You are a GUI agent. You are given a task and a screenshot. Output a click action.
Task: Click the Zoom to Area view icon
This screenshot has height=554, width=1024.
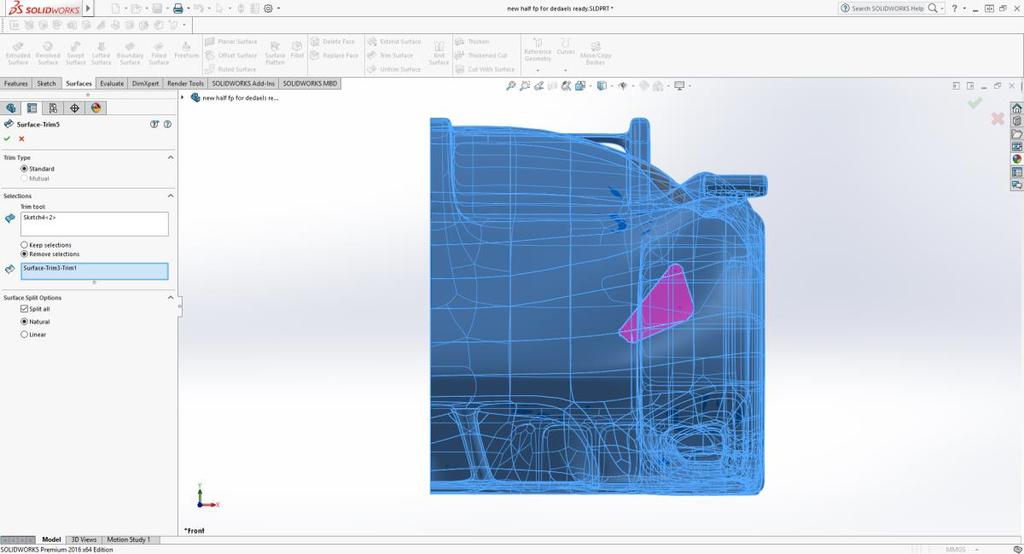coord(524,86)
